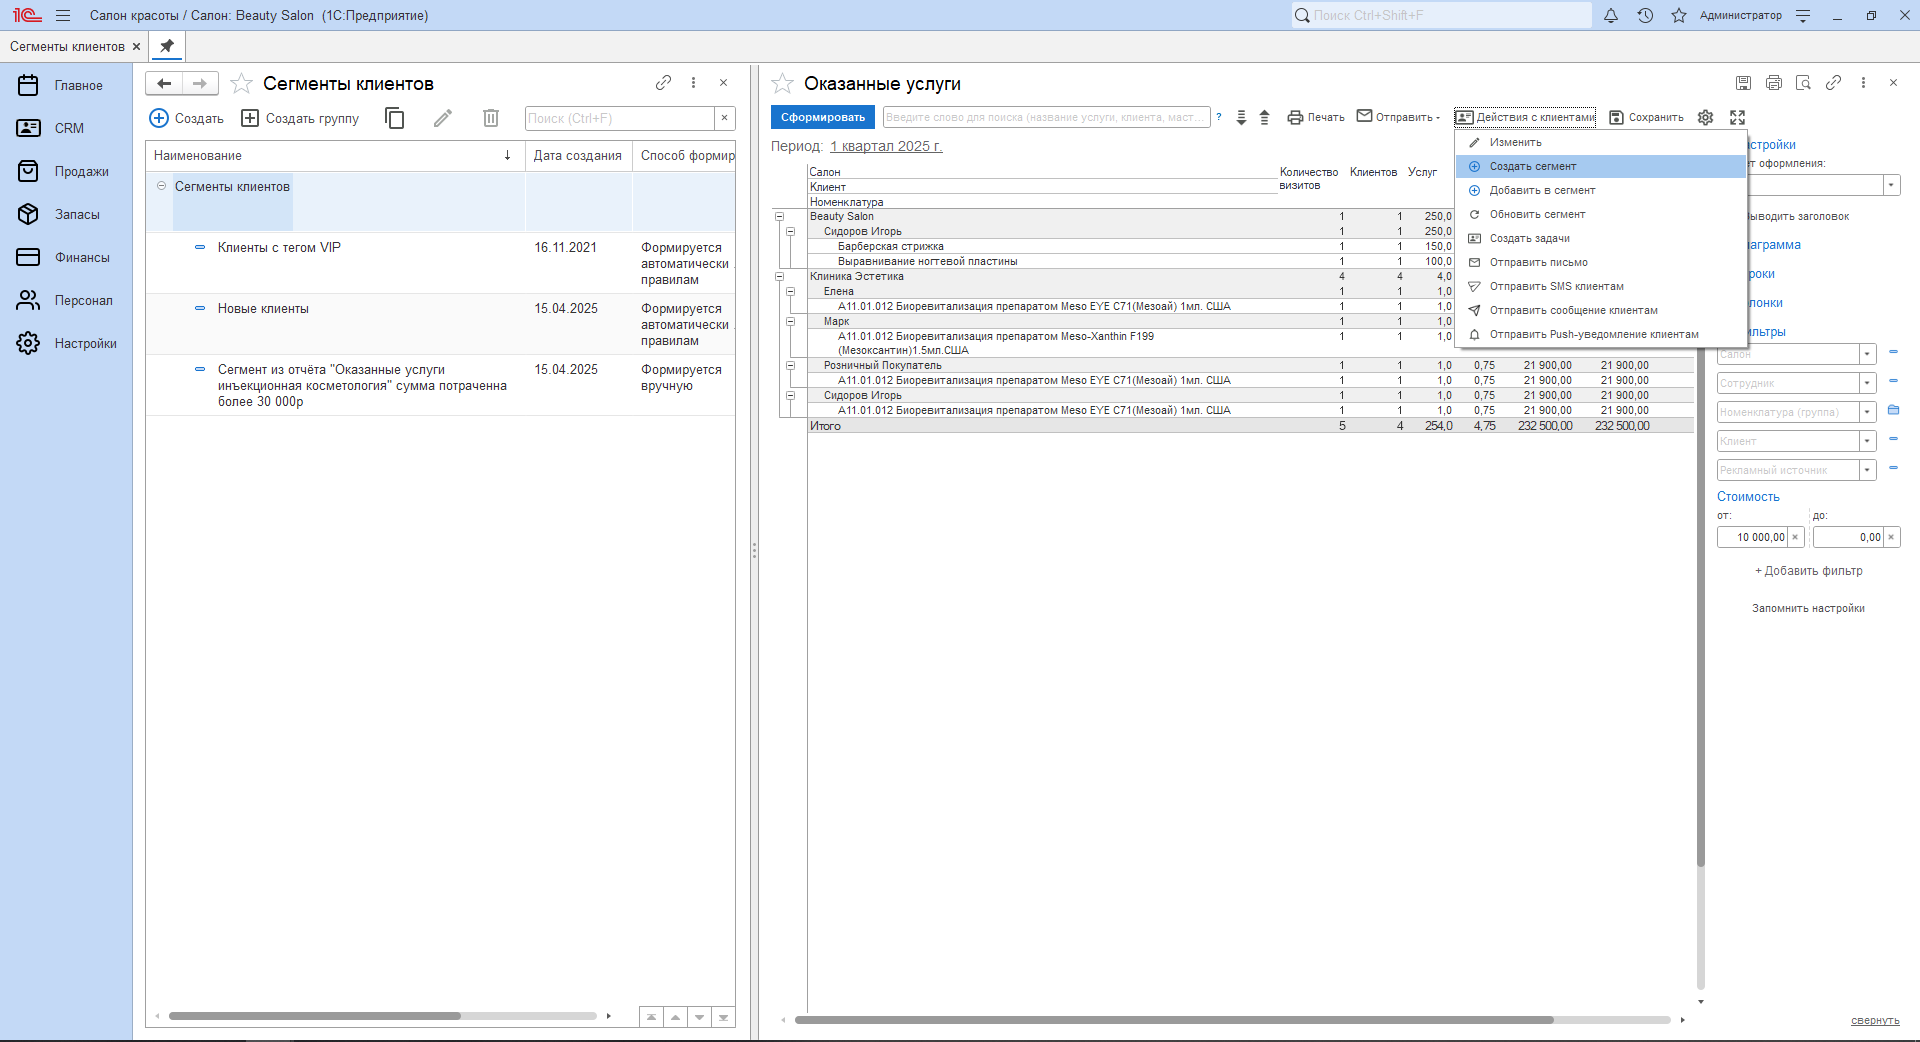Choose Создать сегмент menu item
This screenshot has height=1042, width=1920.
1600,166
